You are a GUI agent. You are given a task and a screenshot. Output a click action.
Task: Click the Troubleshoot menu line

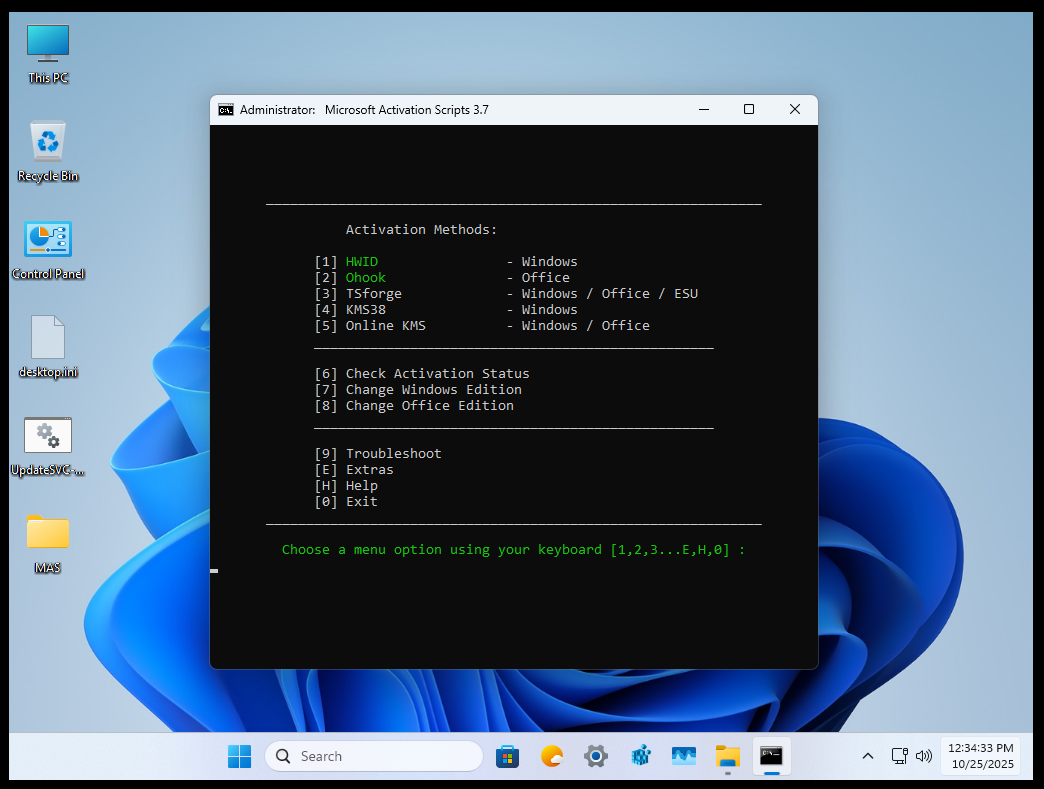378,453
